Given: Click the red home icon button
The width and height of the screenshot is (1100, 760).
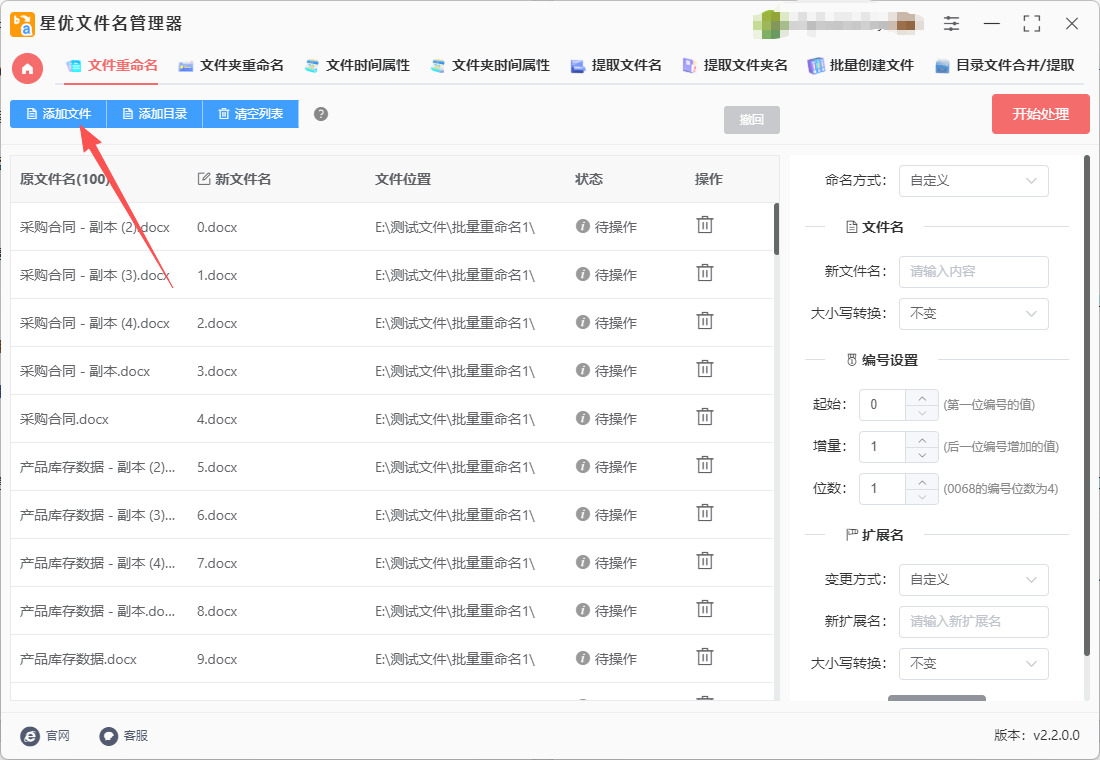Looking at the screenshot, I should click(28, 68).
